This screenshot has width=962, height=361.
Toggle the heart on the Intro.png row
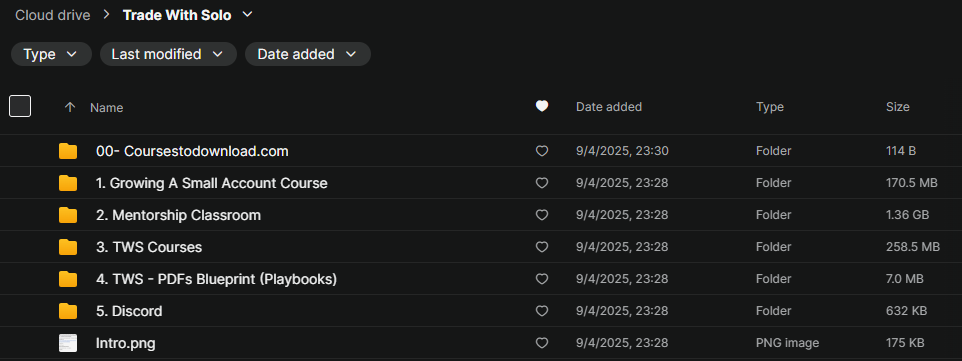tap(542, 343)
